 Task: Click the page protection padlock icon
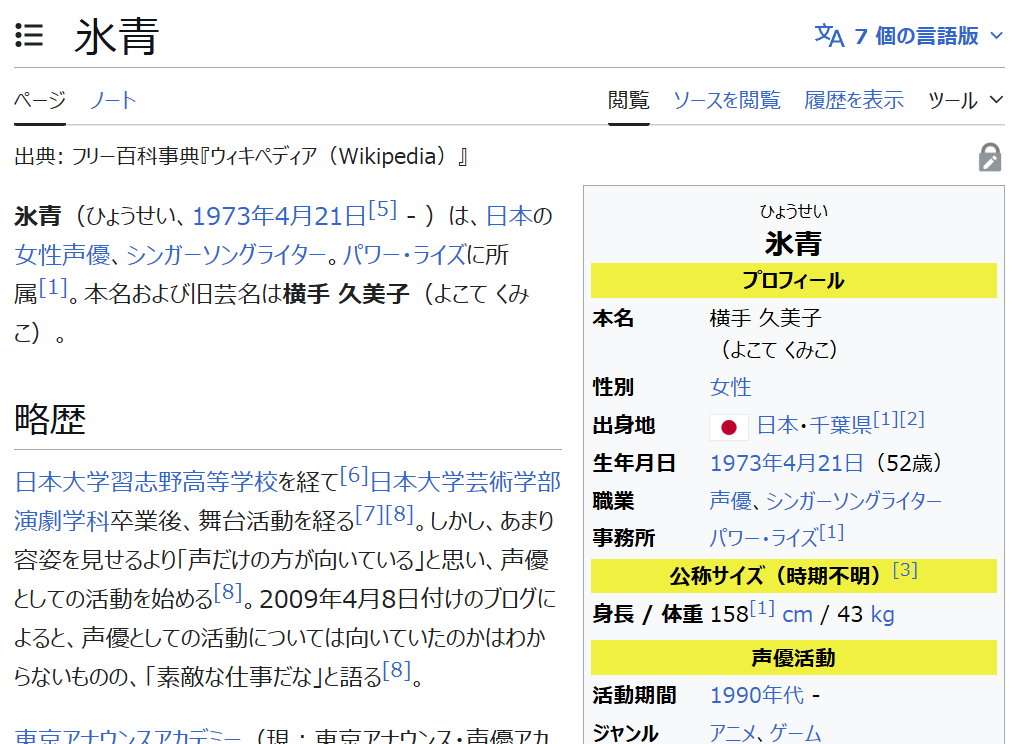click(x=989, y=157)
